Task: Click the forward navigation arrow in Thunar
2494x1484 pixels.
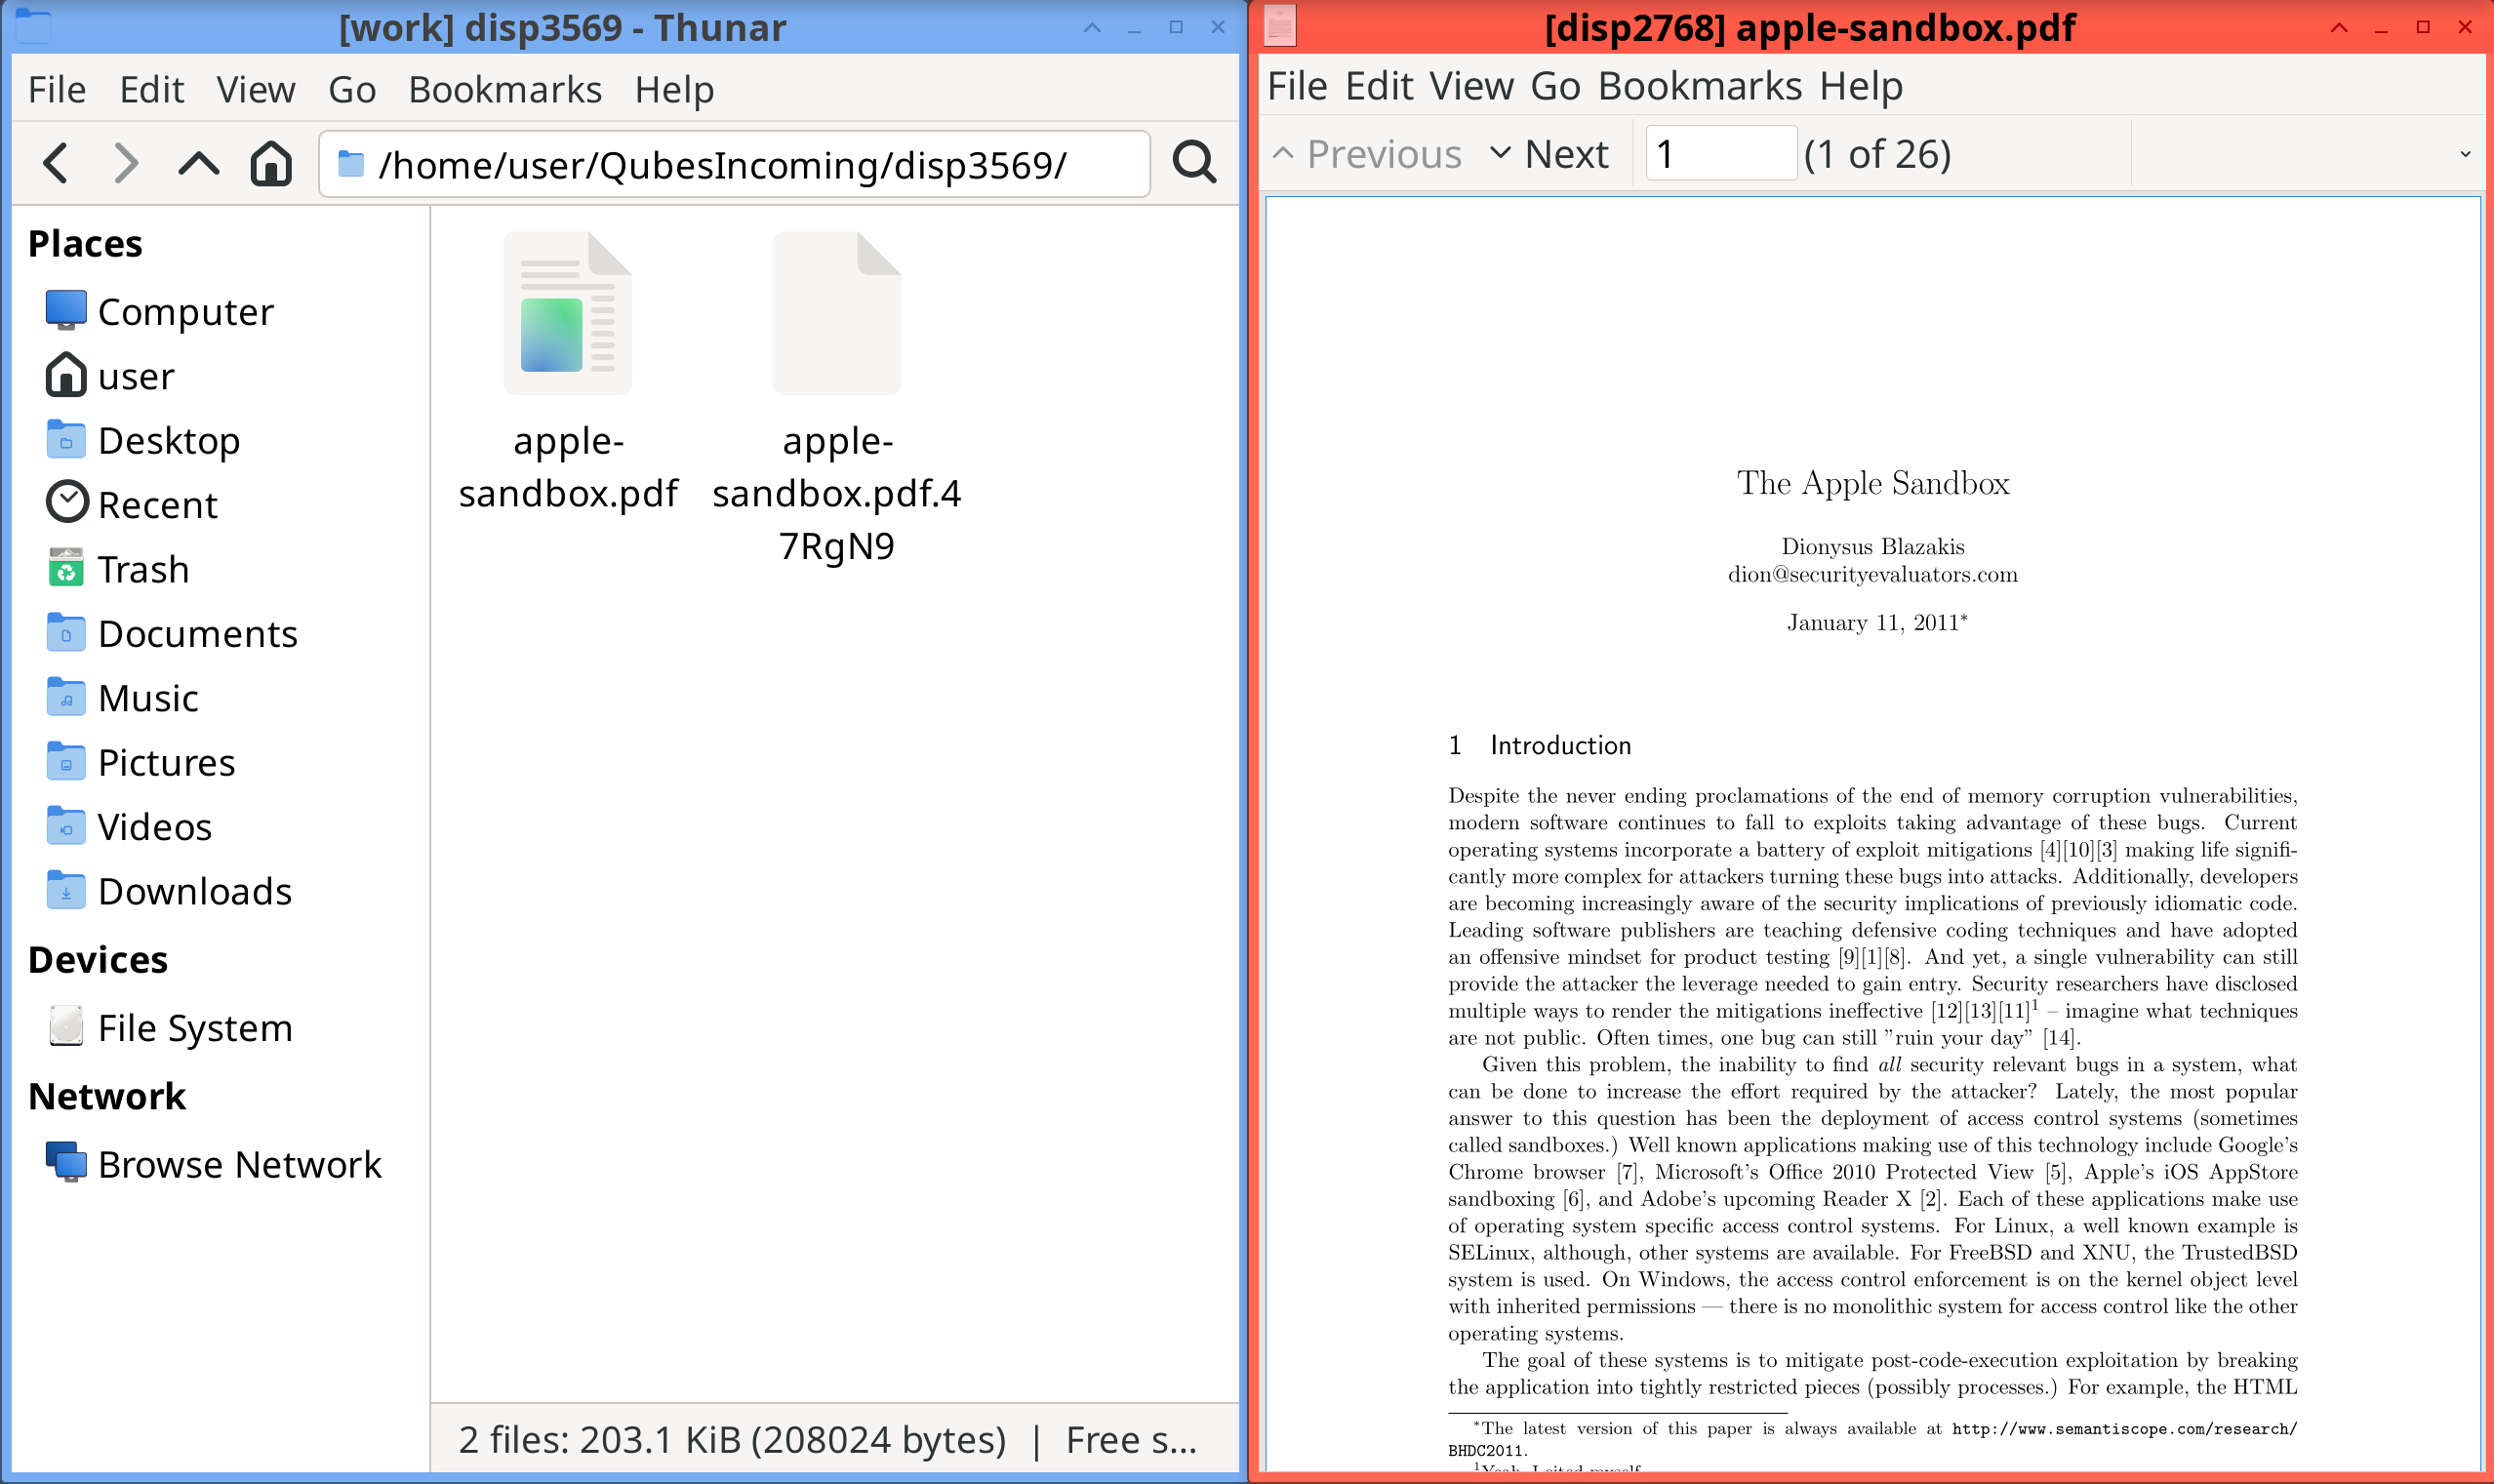Action: [126, 163]
